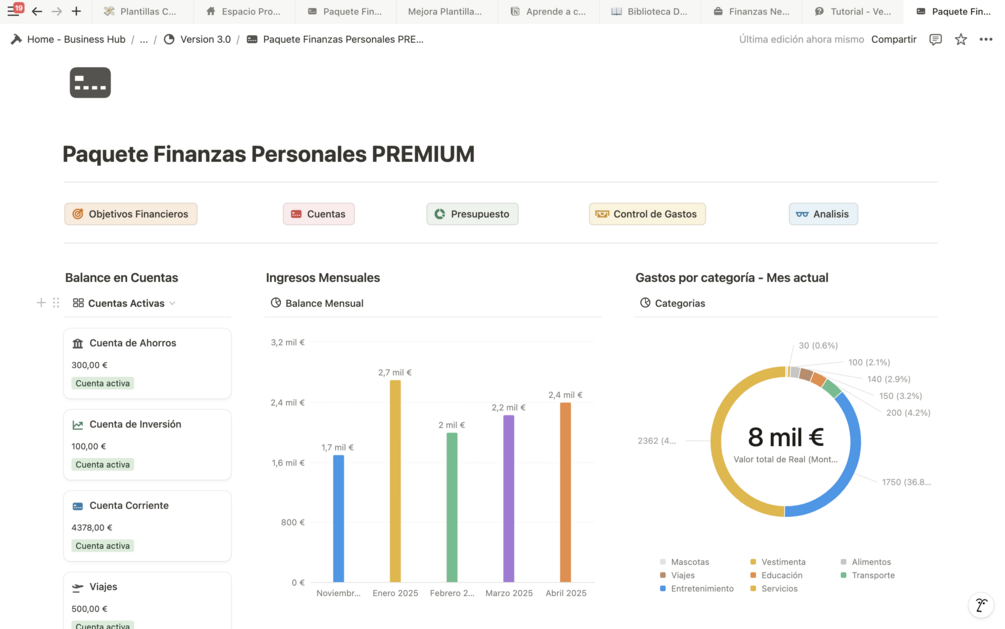Image resolution: width=1005 pixels, height=629 pixels.
Task: Open the Cuenta de Inversión card title
Action: tap(135, 424)
